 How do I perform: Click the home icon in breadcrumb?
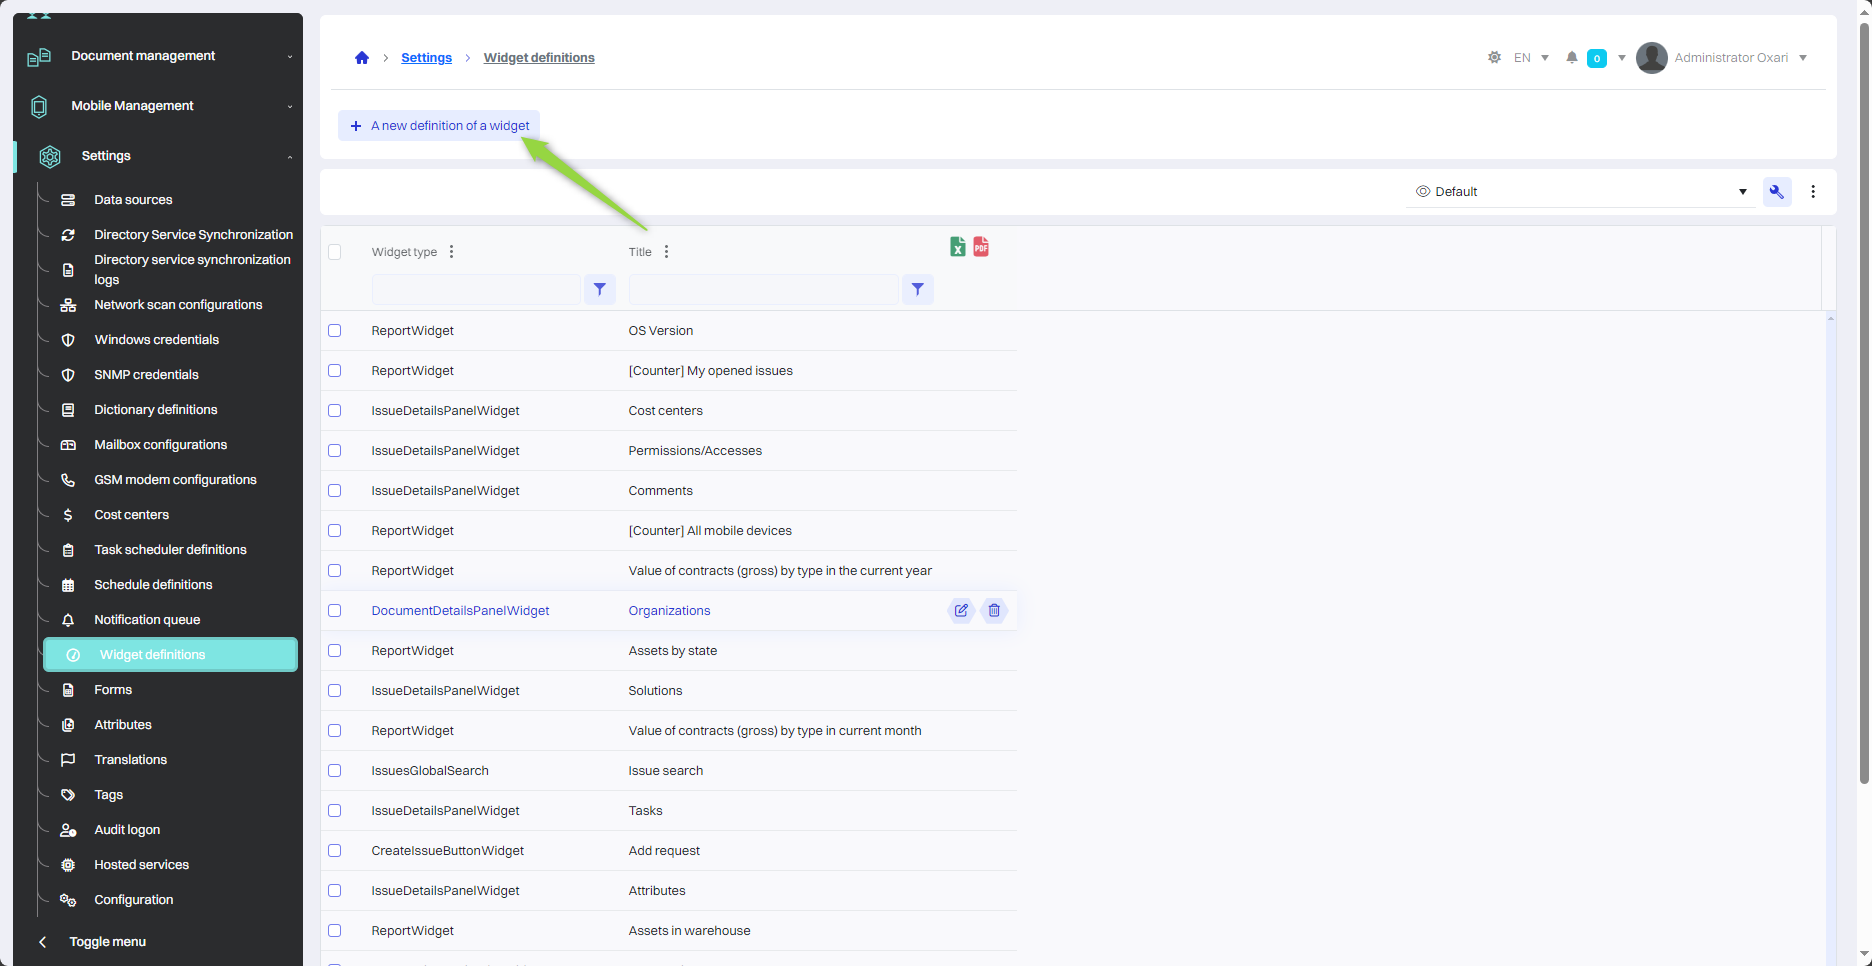[362, 58]
